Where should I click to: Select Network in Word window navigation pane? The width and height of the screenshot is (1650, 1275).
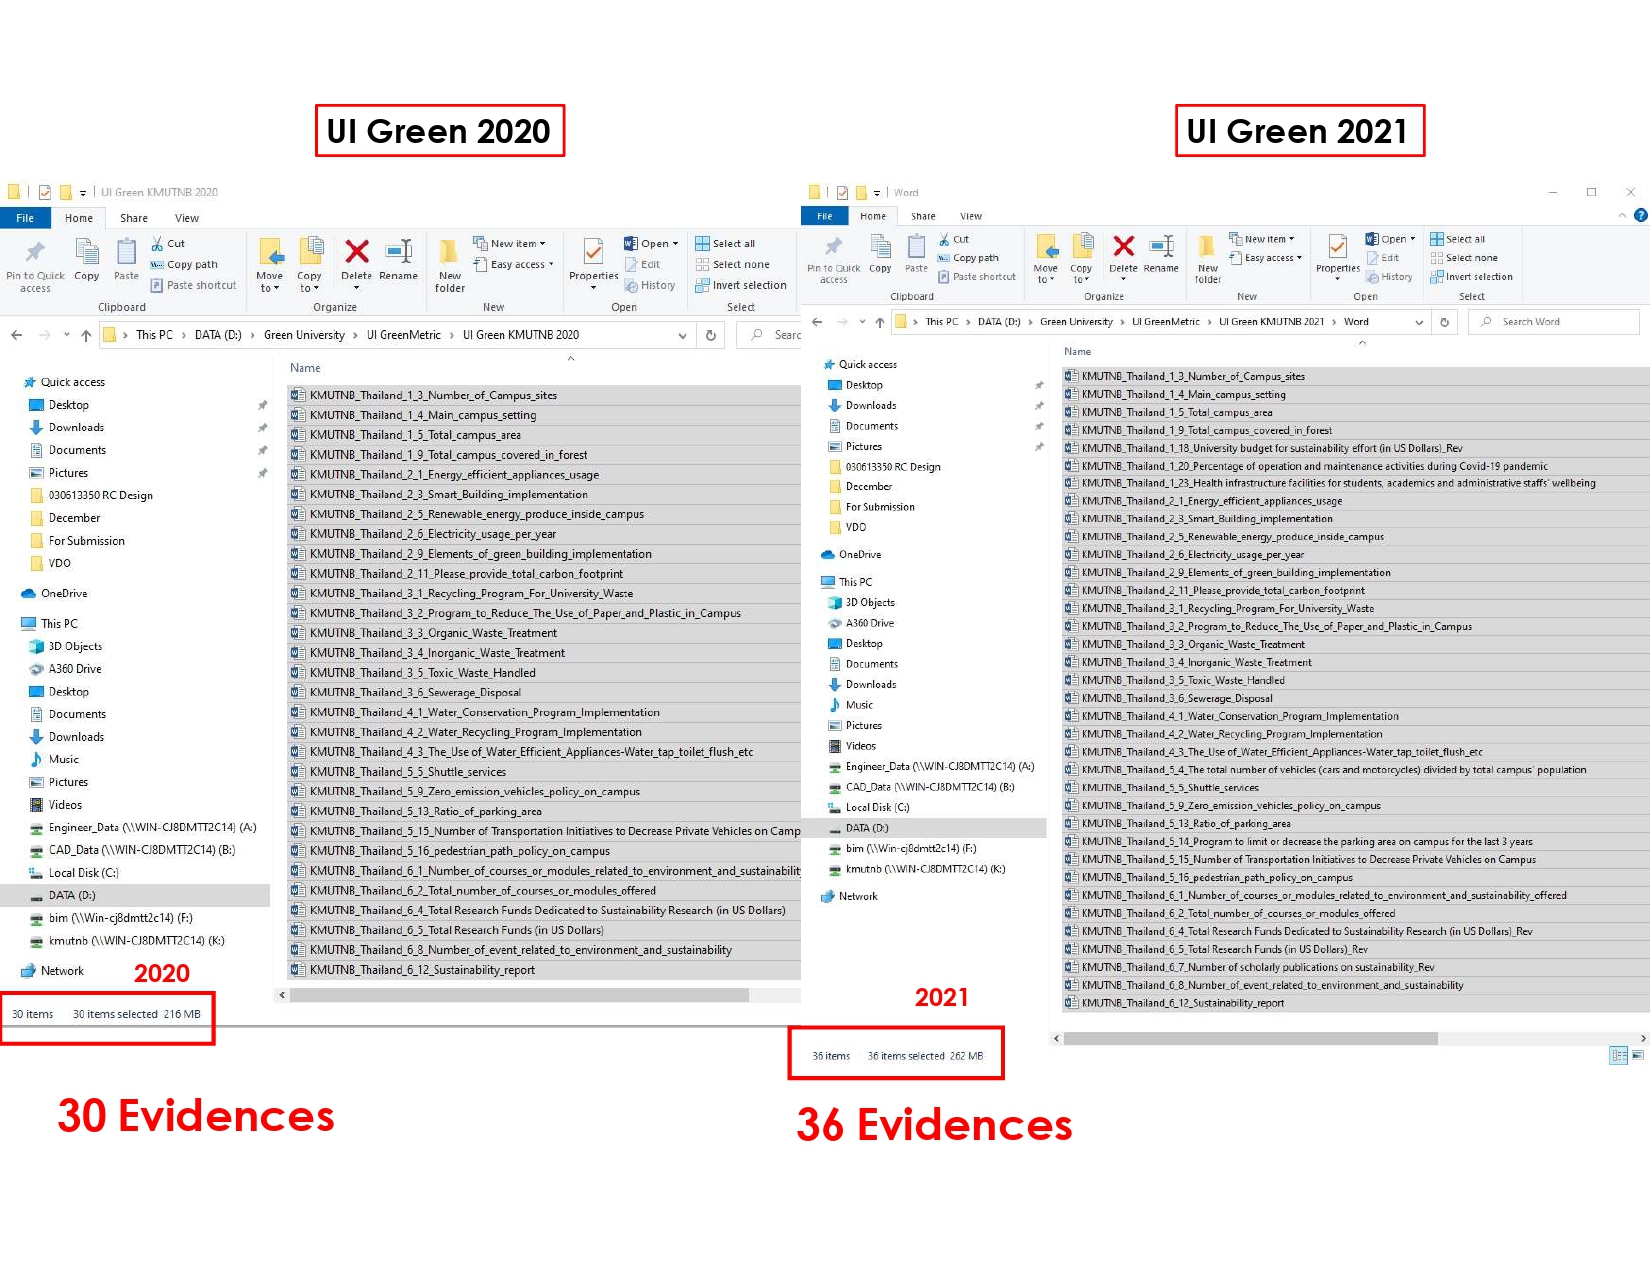(857, 896)
